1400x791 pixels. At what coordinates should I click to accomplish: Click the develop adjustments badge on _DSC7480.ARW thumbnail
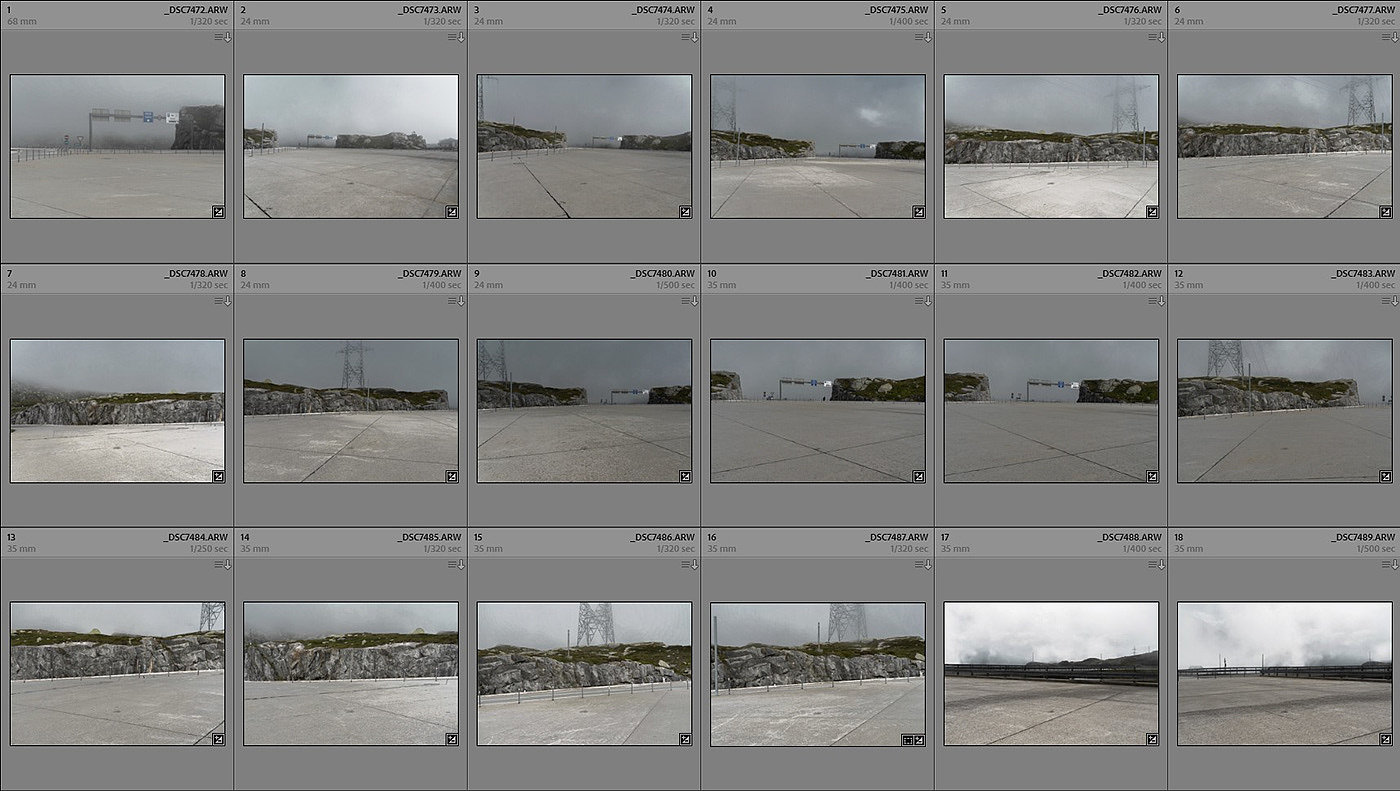click(x=685, y=476)
